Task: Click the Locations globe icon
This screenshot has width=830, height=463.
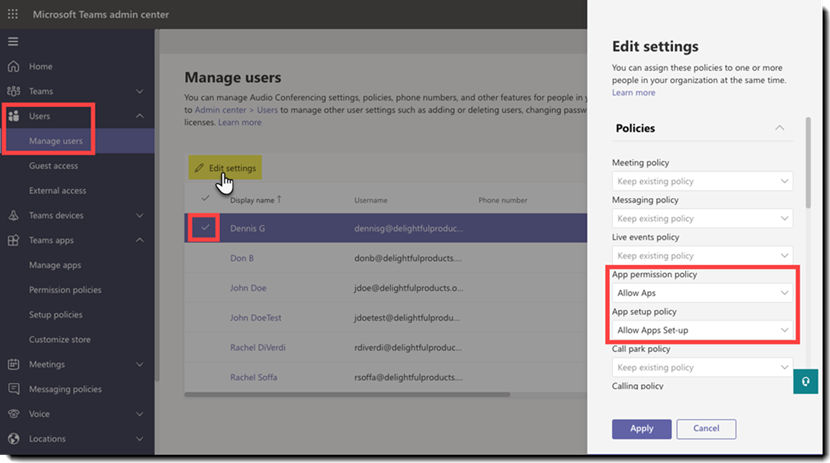Action: point(14,439)
